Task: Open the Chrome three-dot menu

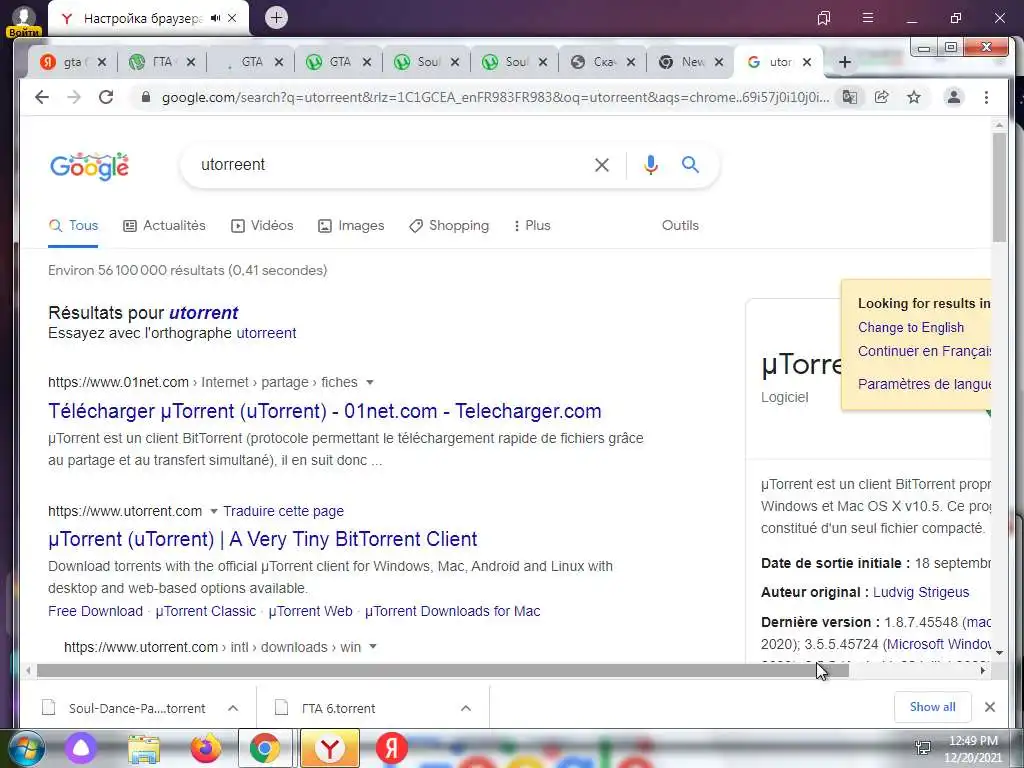Action: (986, 97)
